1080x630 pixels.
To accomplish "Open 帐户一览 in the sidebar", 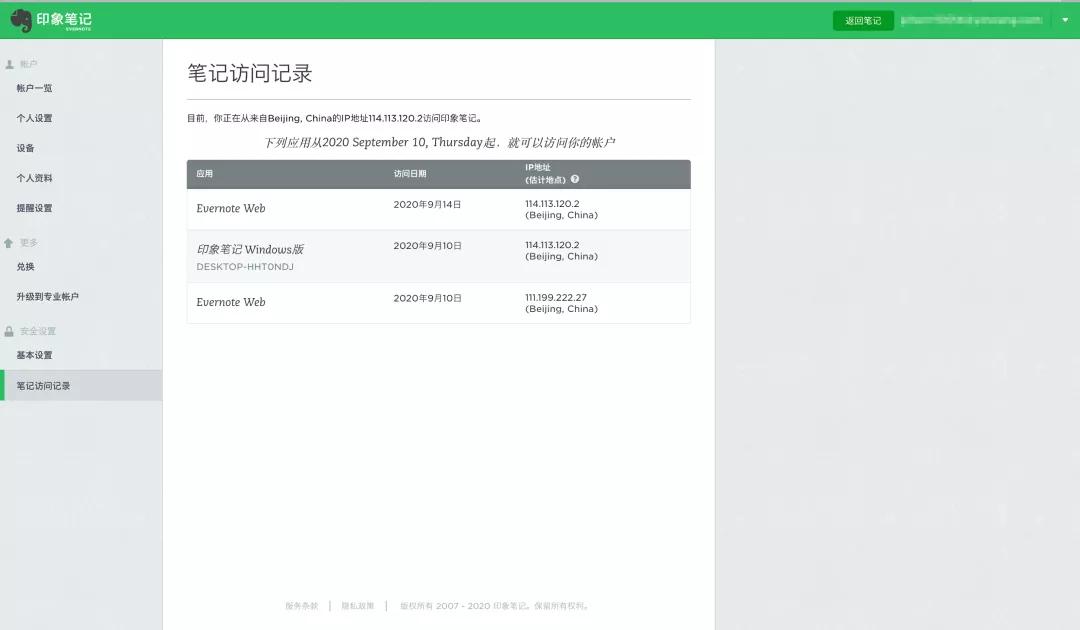I will 34,88.
